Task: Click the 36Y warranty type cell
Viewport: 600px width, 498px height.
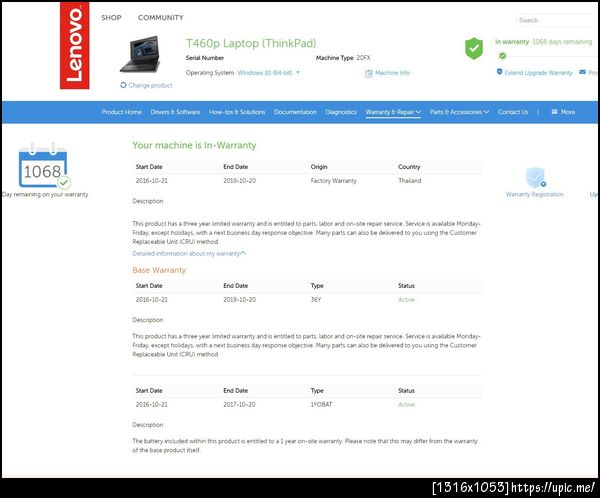Action: [316, 300]
